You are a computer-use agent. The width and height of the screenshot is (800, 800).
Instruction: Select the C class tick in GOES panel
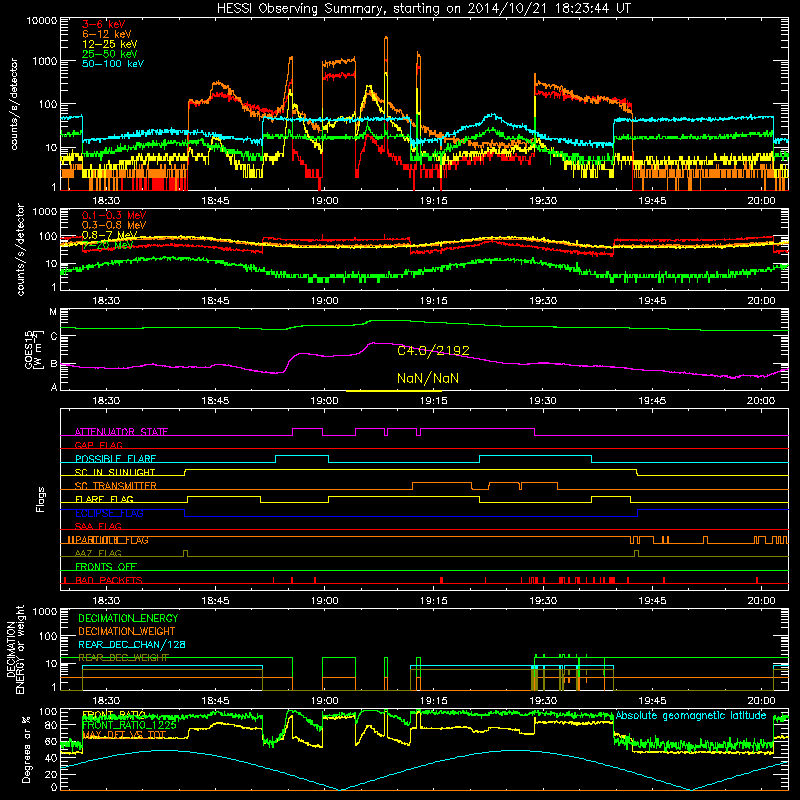[53, 337]
